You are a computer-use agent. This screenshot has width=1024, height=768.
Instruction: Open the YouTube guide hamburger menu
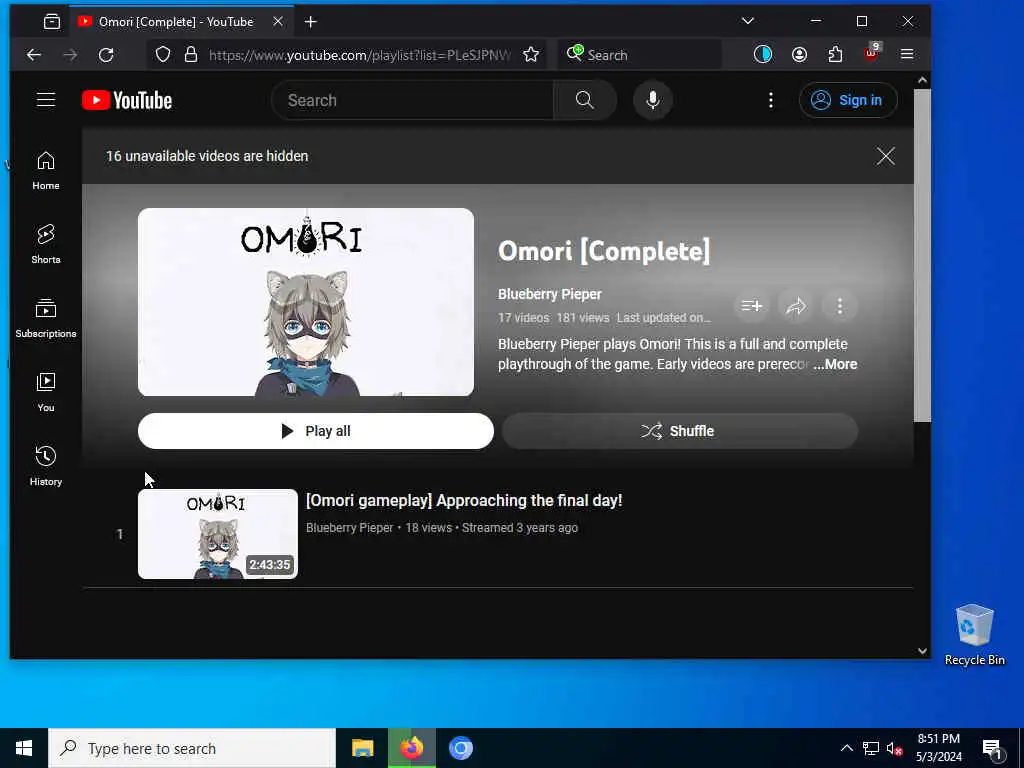(x=46, y=100)
